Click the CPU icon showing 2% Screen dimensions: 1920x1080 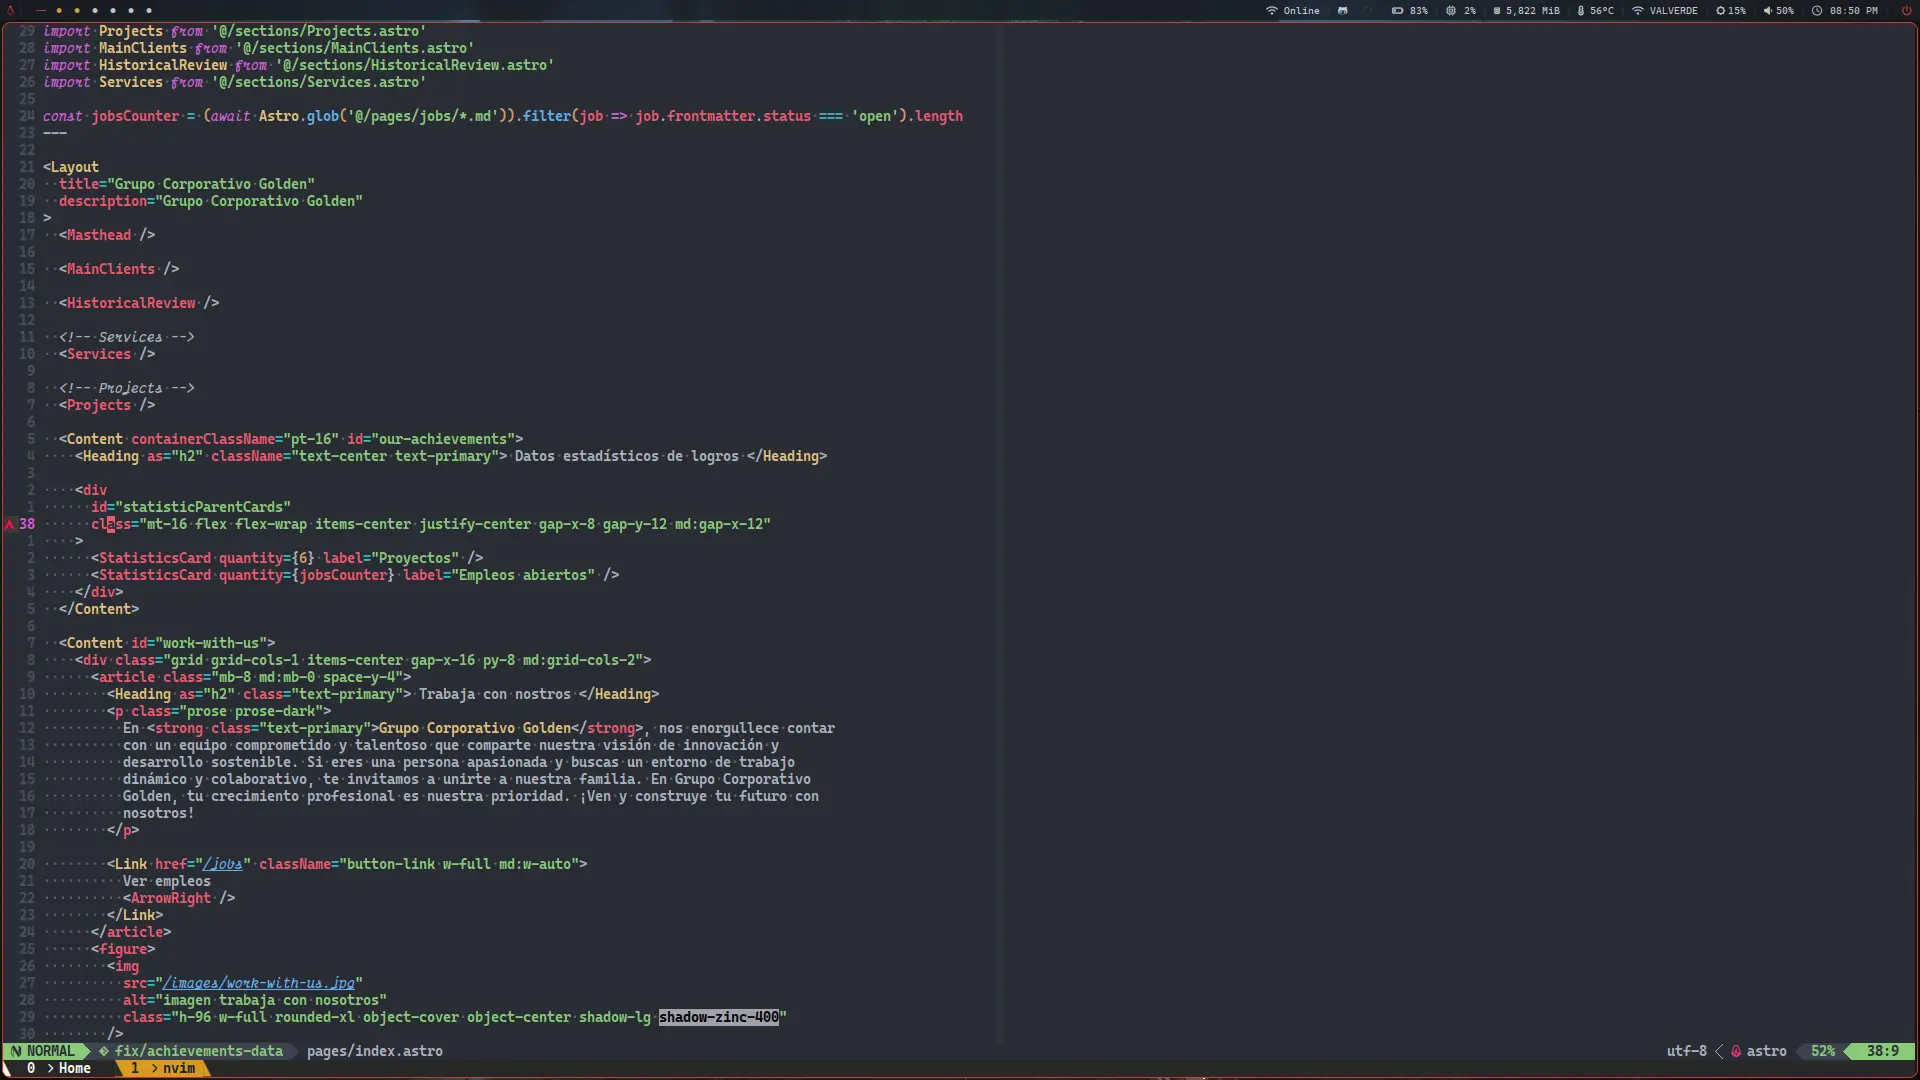[x=1450, y=10]
